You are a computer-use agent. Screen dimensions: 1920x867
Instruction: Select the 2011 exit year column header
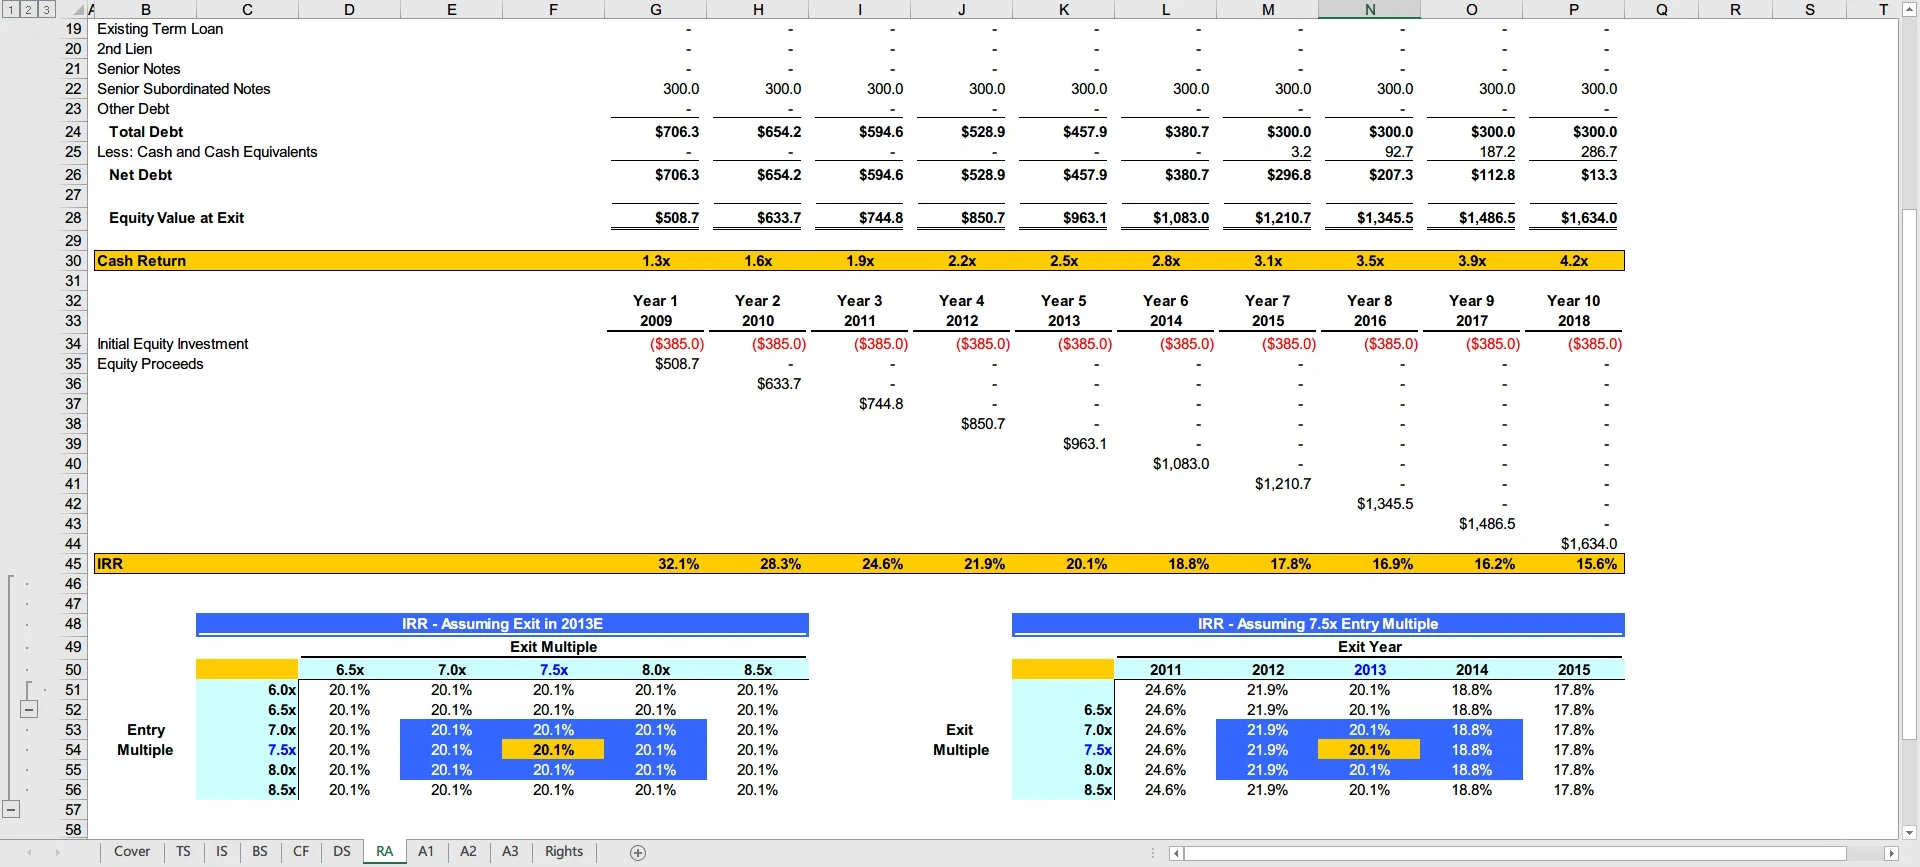(1166, 670)
